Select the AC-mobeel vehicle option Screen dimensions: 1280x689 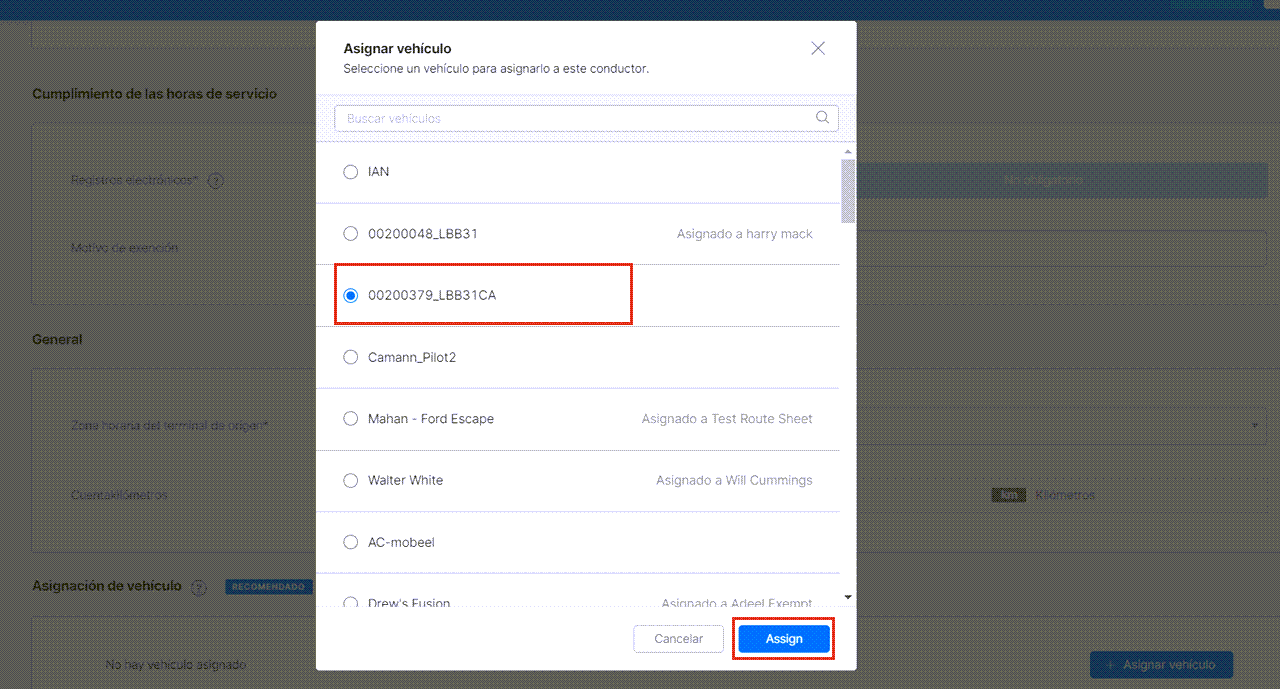coord(351,542)
